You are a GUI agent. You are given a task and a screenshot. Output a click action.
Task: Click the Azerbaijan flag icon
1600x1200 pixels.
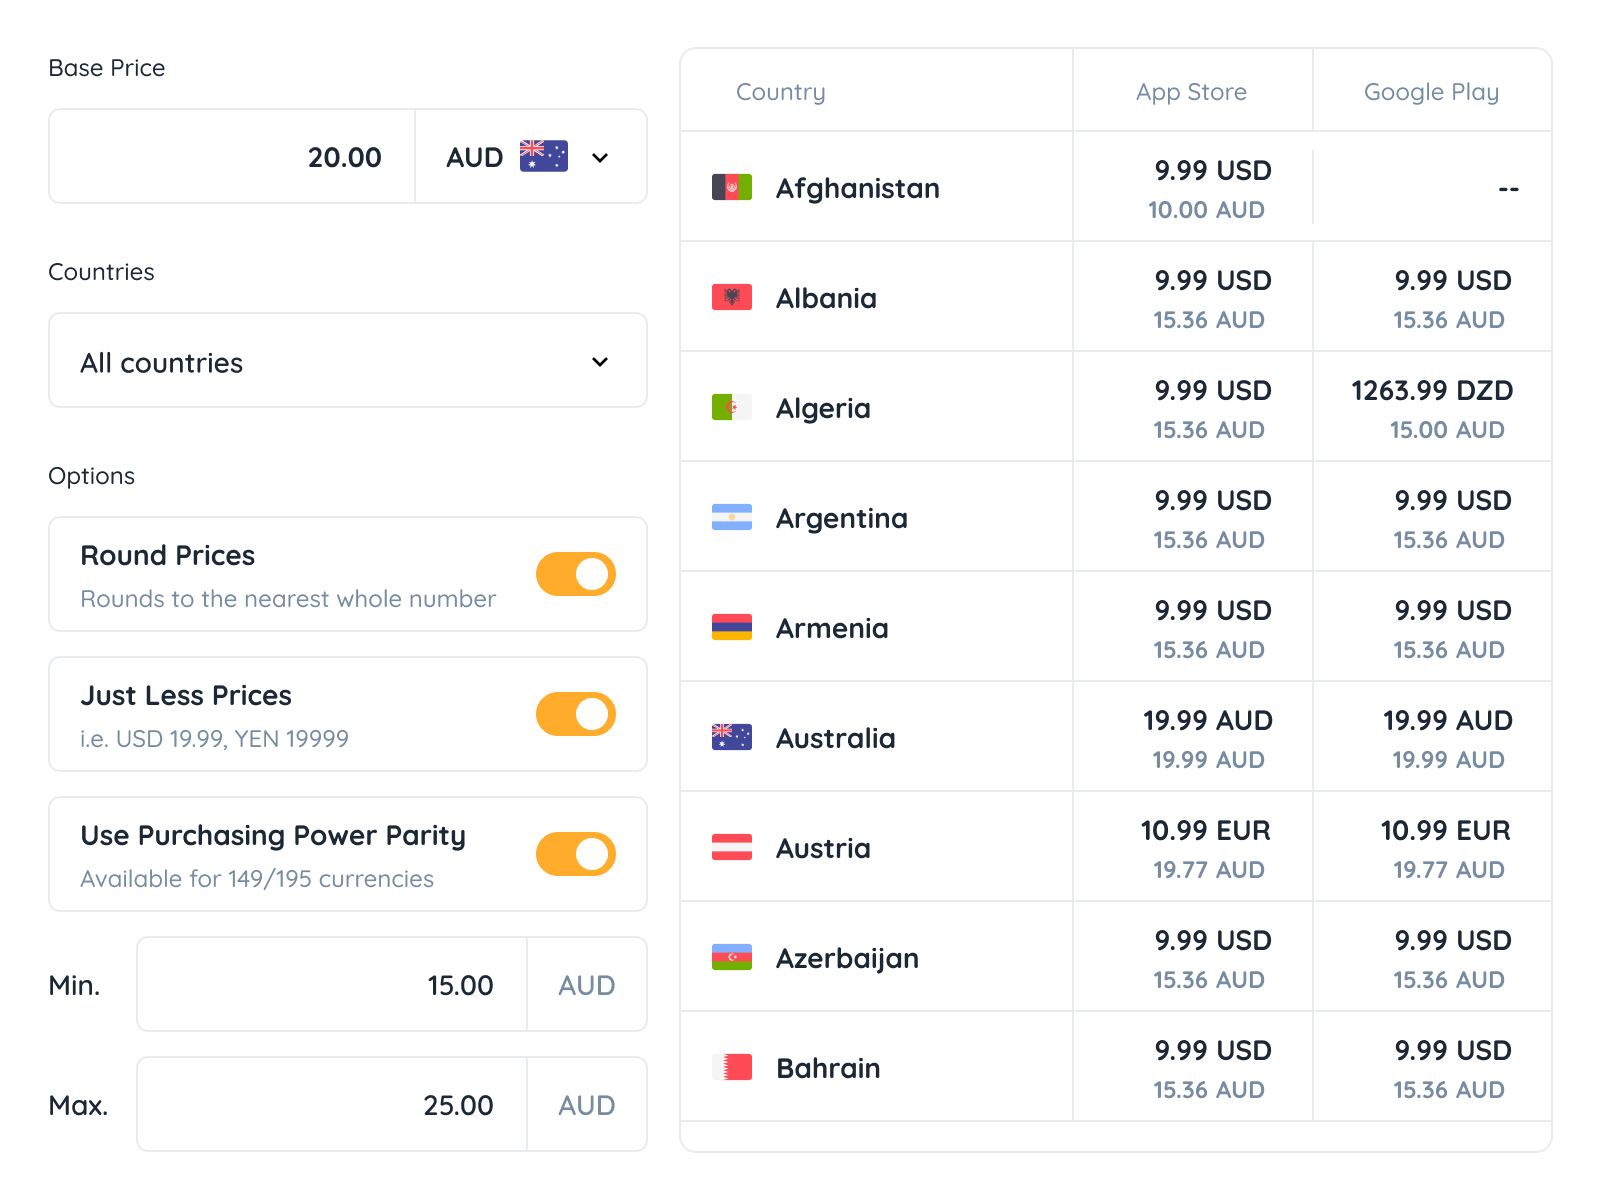pyautogui.click(x=731, y=957)
